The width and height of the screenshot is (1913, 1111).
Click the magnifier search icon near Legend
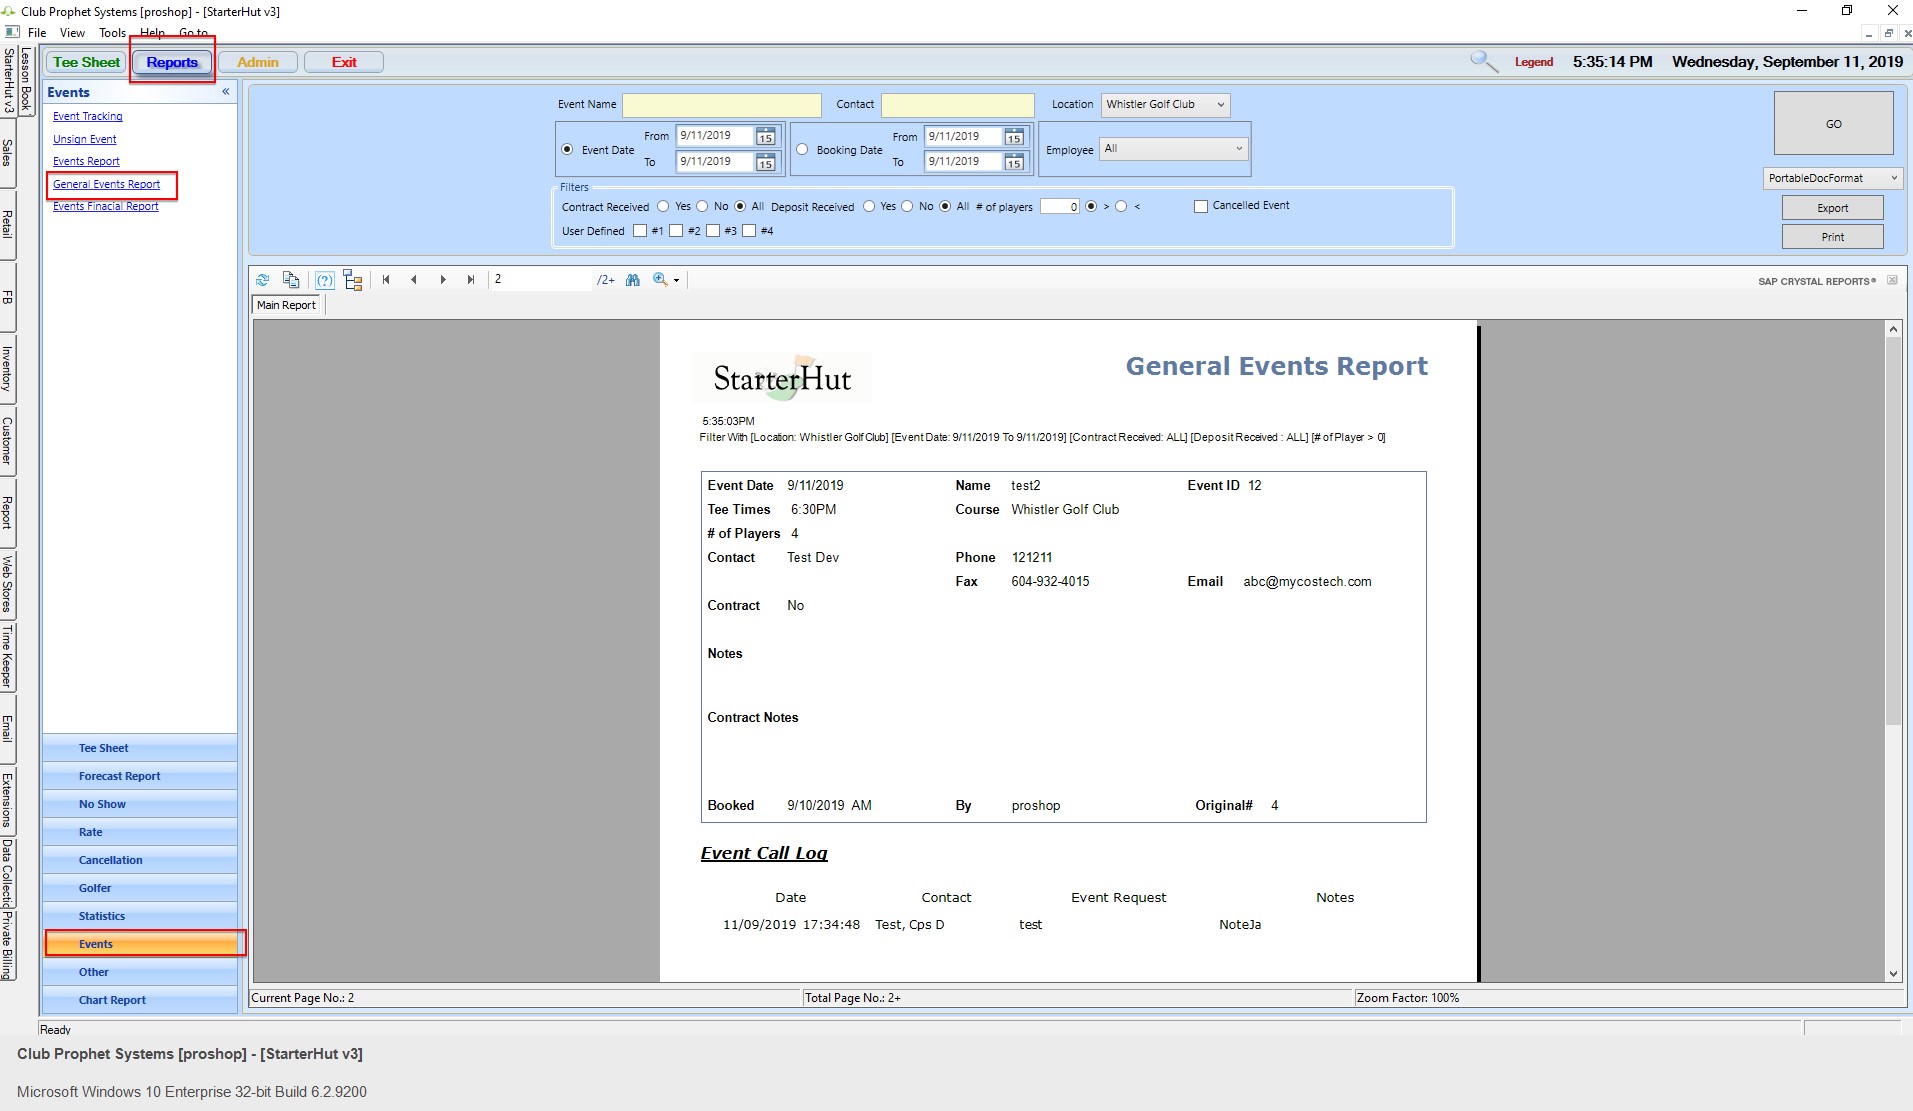pos(1483,62)
